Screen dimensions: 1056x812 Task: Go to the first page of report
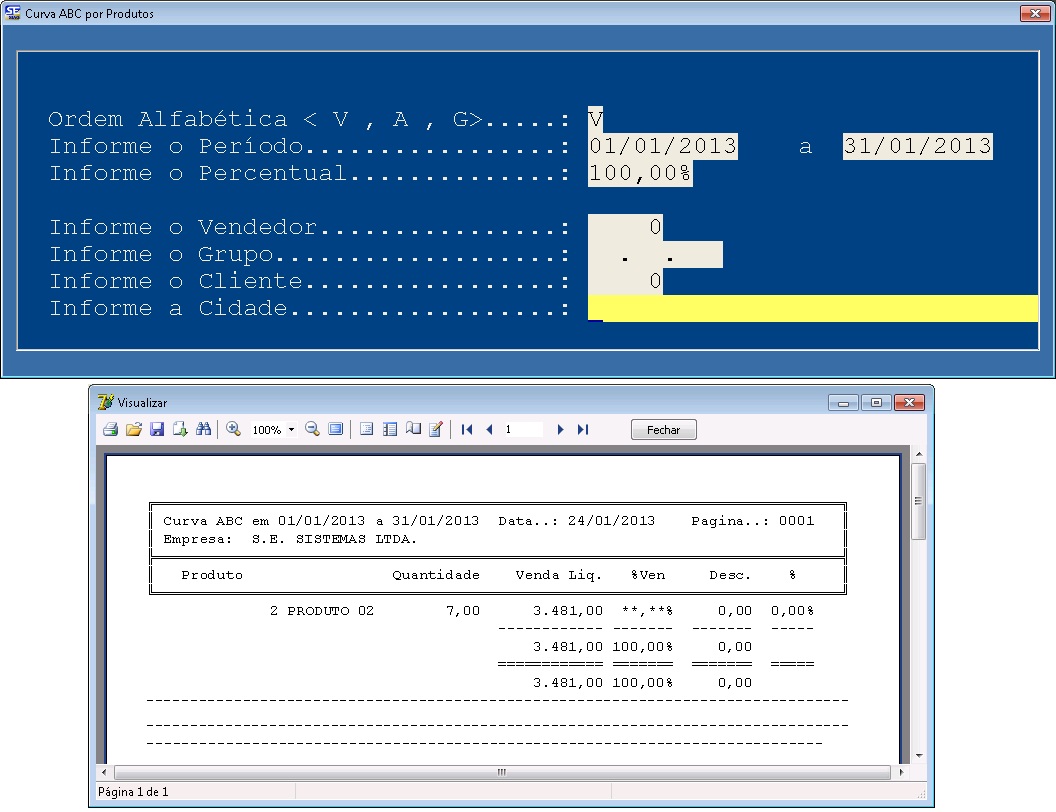point(467,429)
